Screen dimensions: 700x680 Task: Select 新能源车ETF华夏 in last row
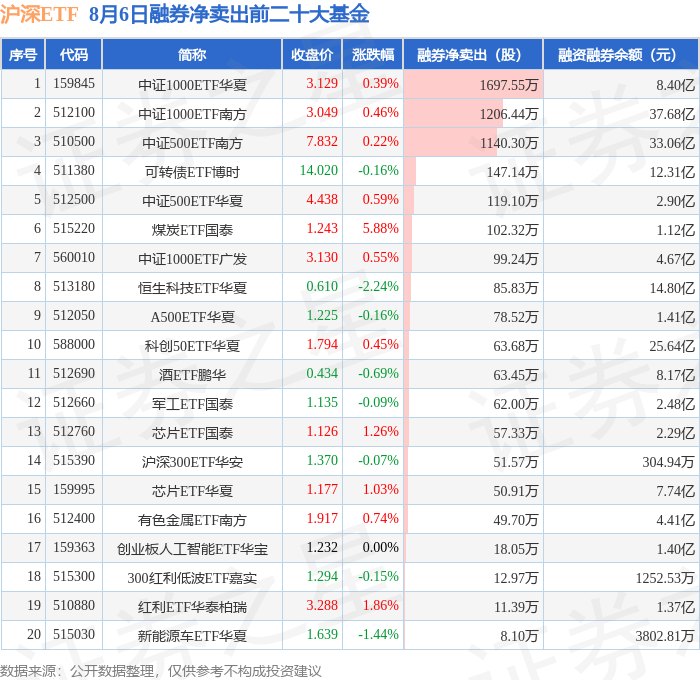tap(192, 636)
